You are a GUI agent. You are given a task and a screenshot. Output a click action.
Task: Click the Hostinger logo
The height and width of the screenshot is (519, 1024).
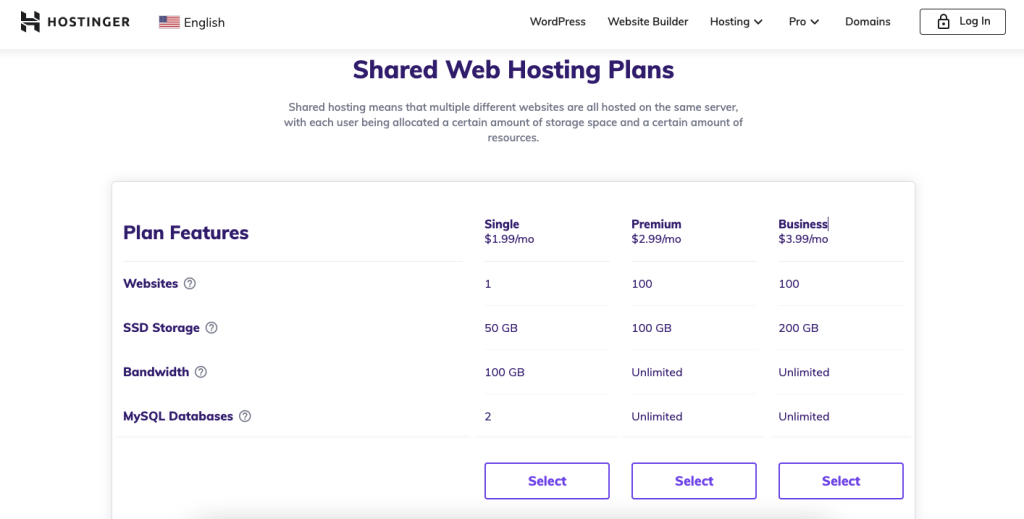click(75, 21)
